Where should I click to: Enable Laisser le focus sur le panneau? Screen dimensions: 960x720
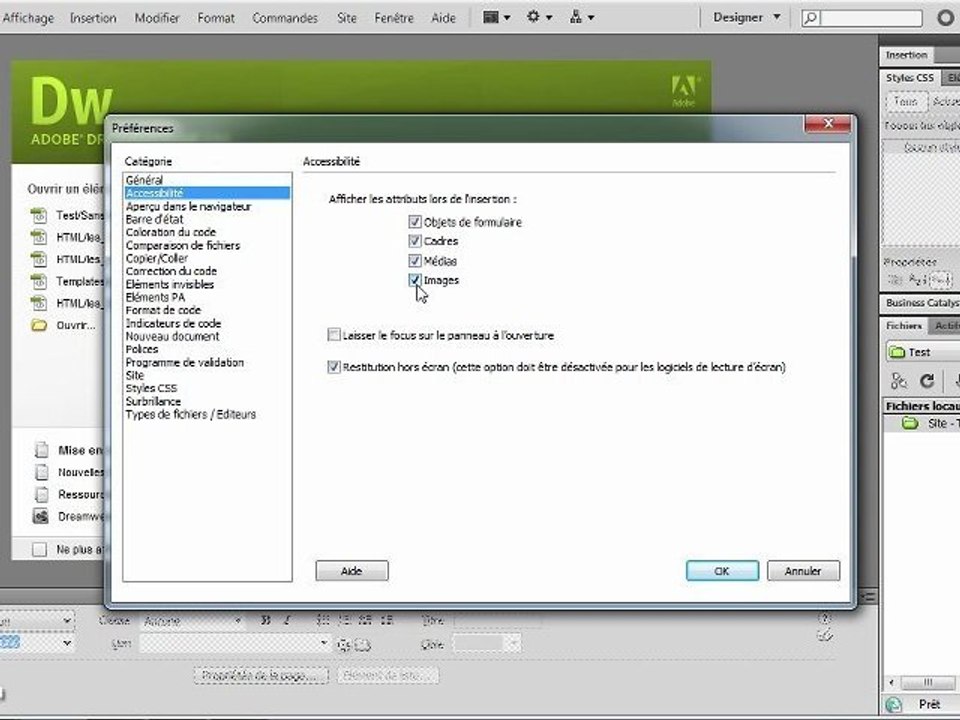pos(334,335)
